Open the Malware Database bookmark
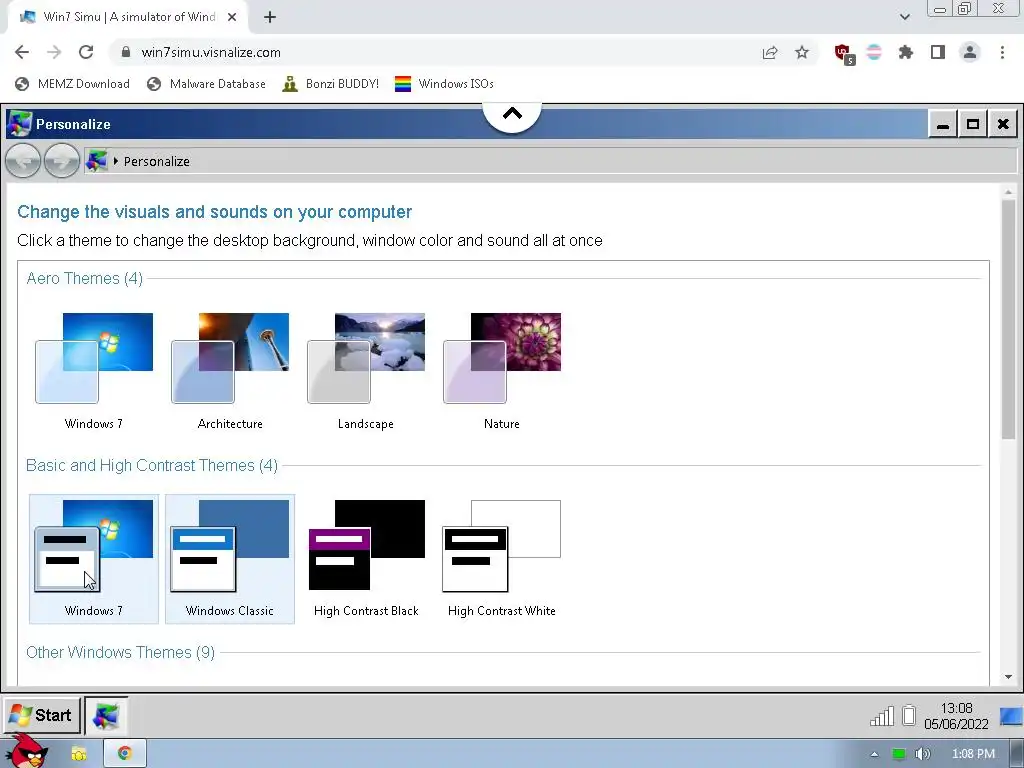The height and width of the screenshot is (768, 1024). click(x=207, y=84)
